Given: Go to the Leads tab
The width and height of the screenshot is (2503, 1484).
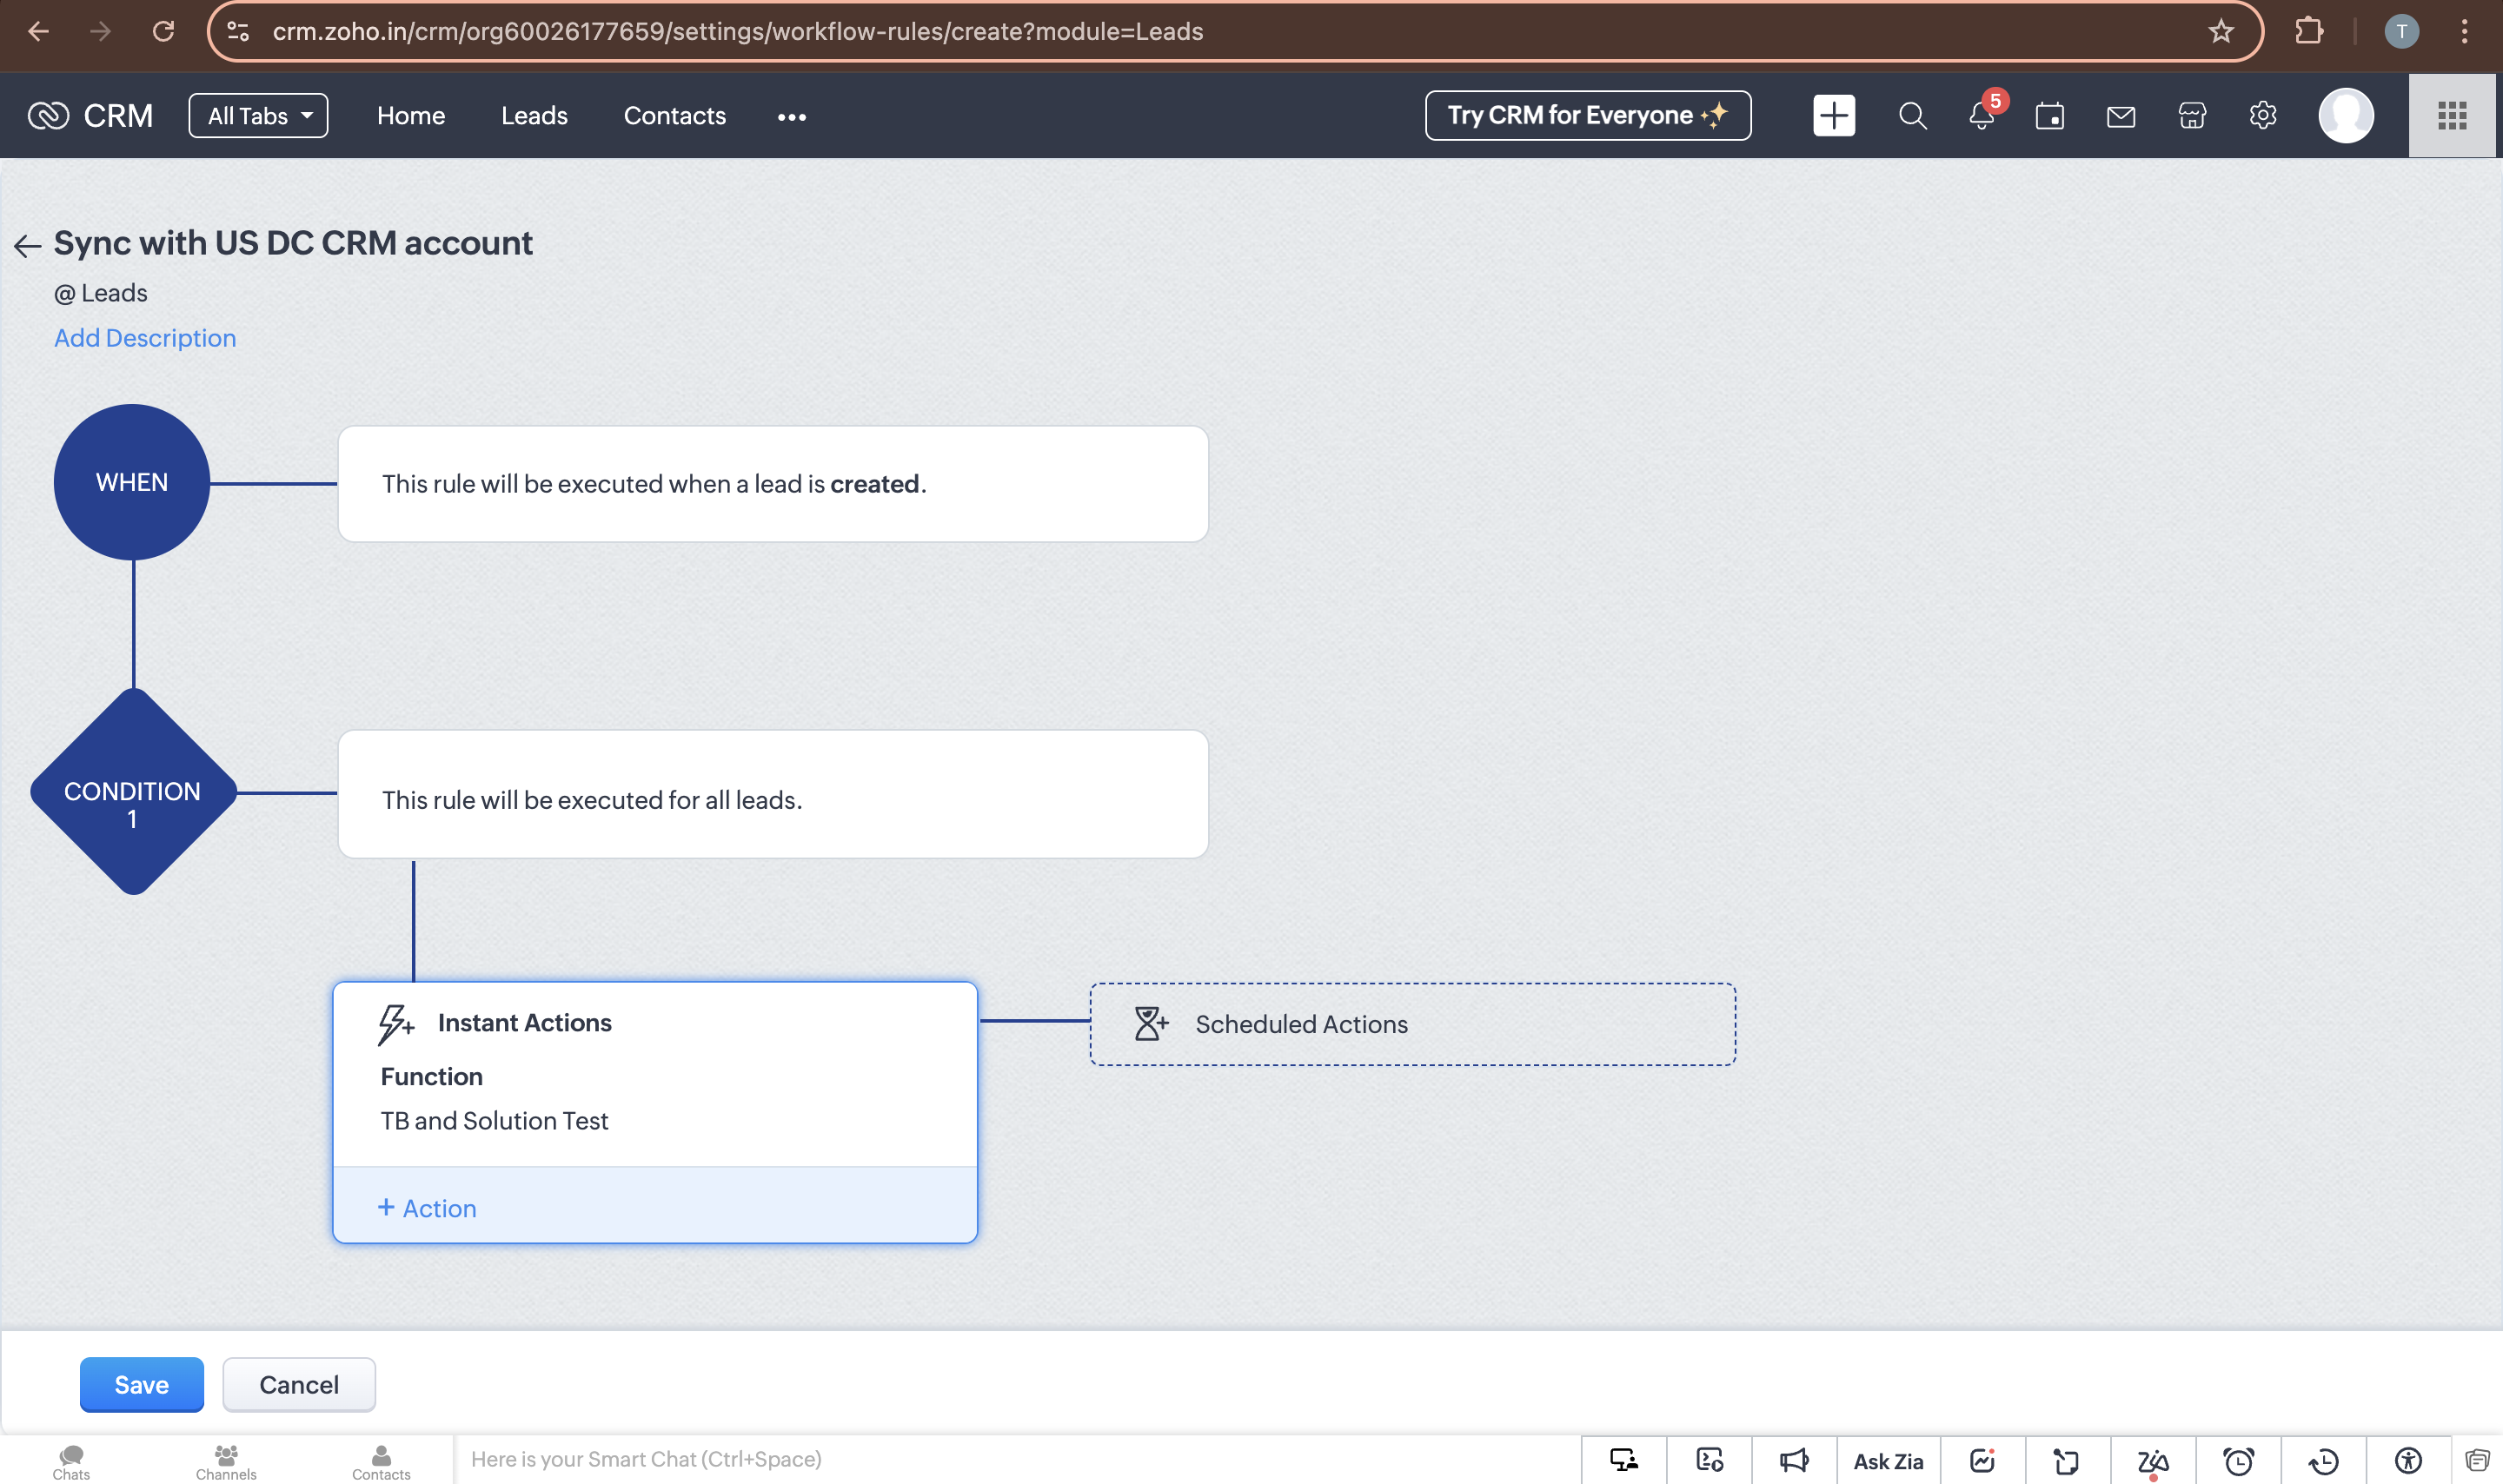Looking at the screenshot, I should coord(534,116).
